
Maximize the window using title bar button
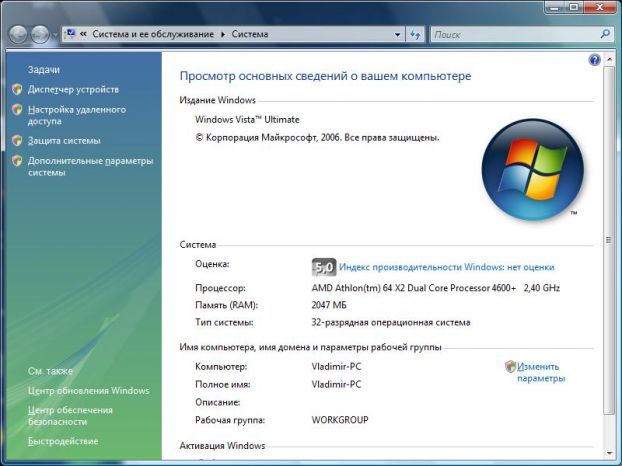point(574,7)
